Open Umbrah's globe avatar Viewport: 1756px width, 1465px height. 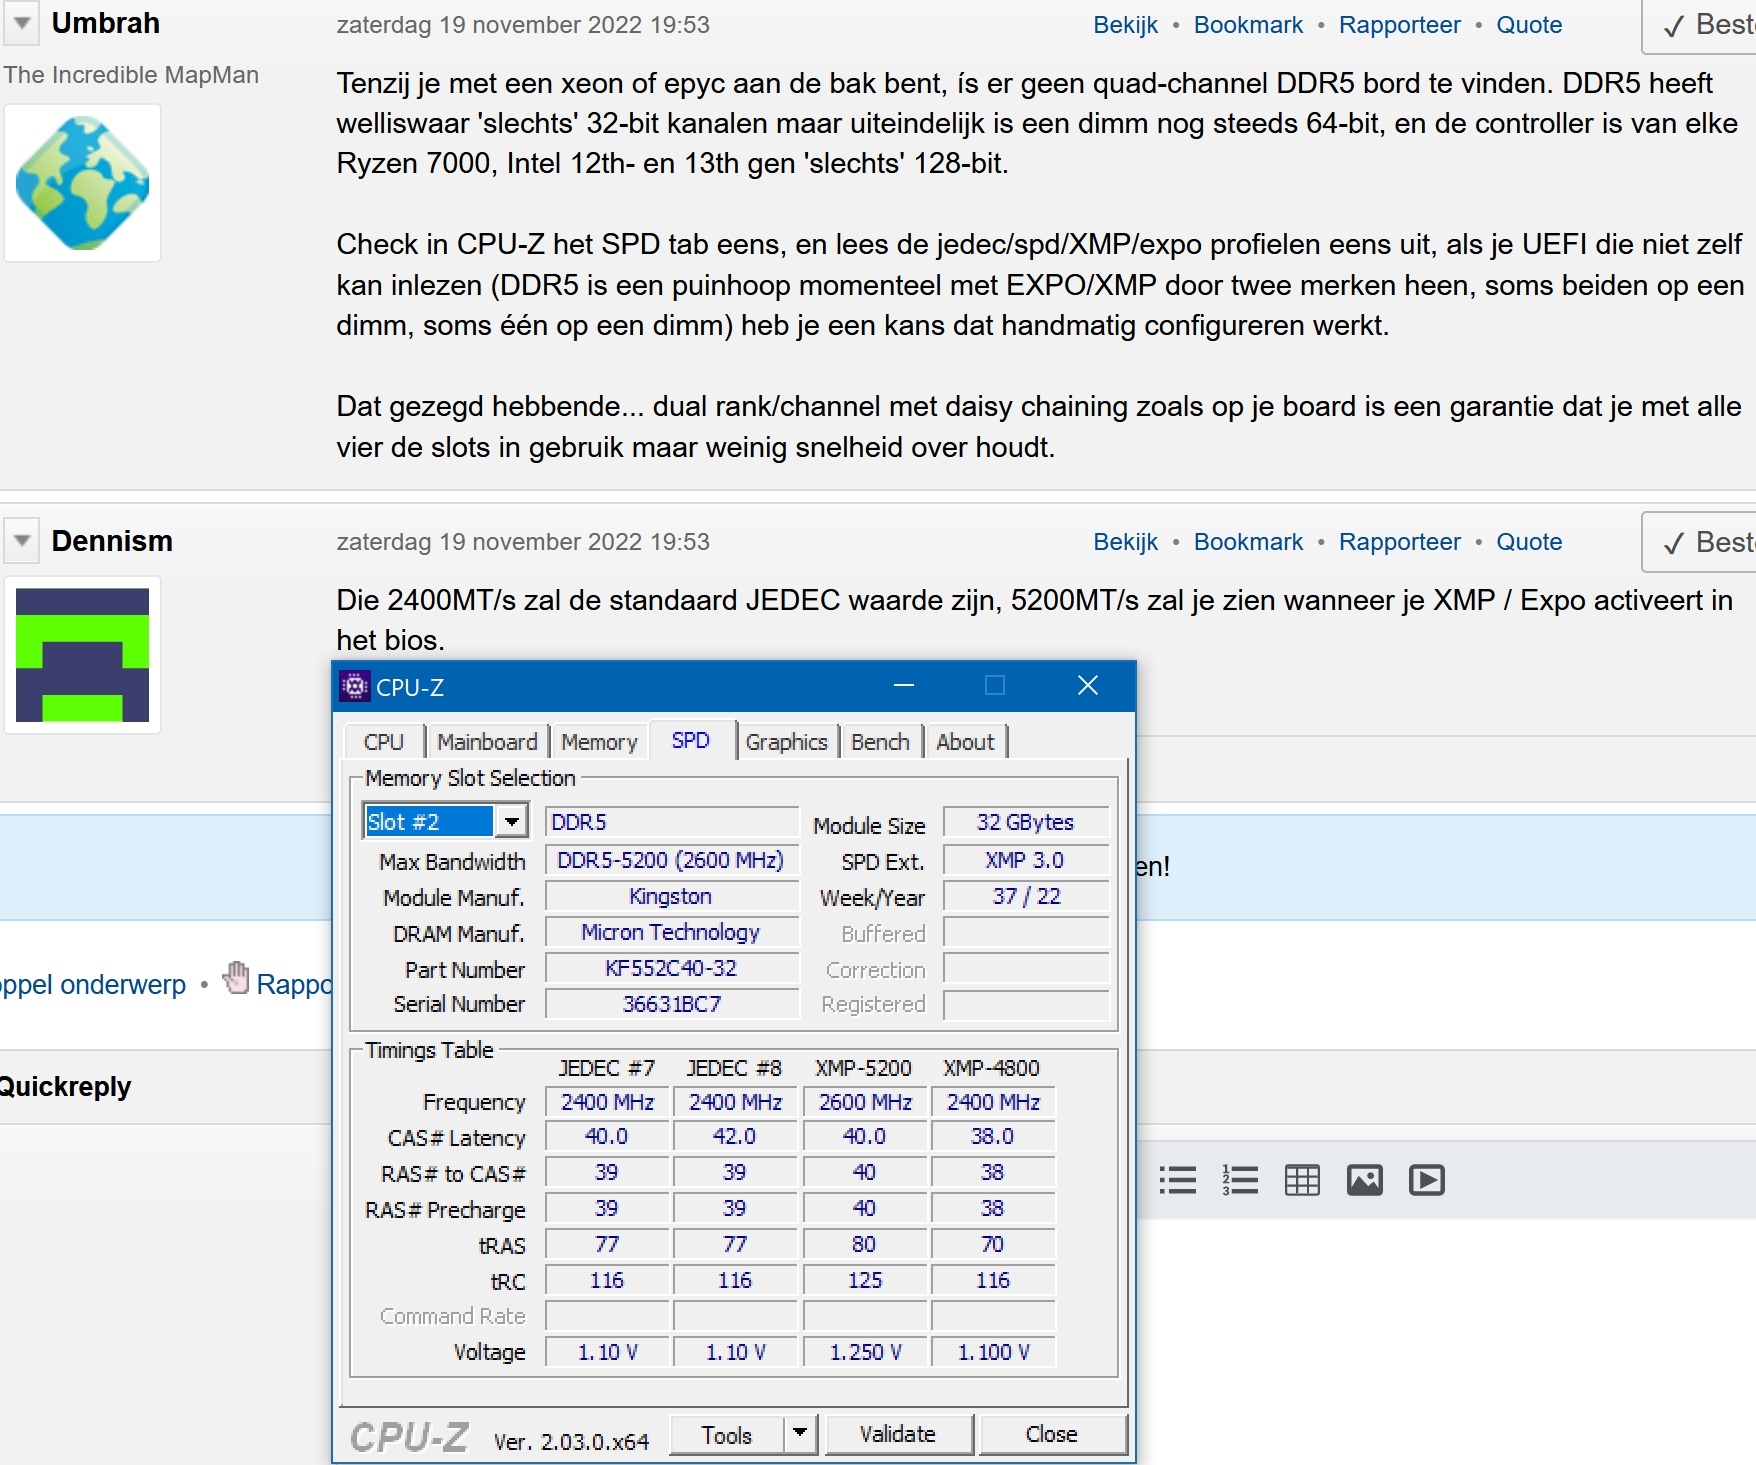coord(83,183)
